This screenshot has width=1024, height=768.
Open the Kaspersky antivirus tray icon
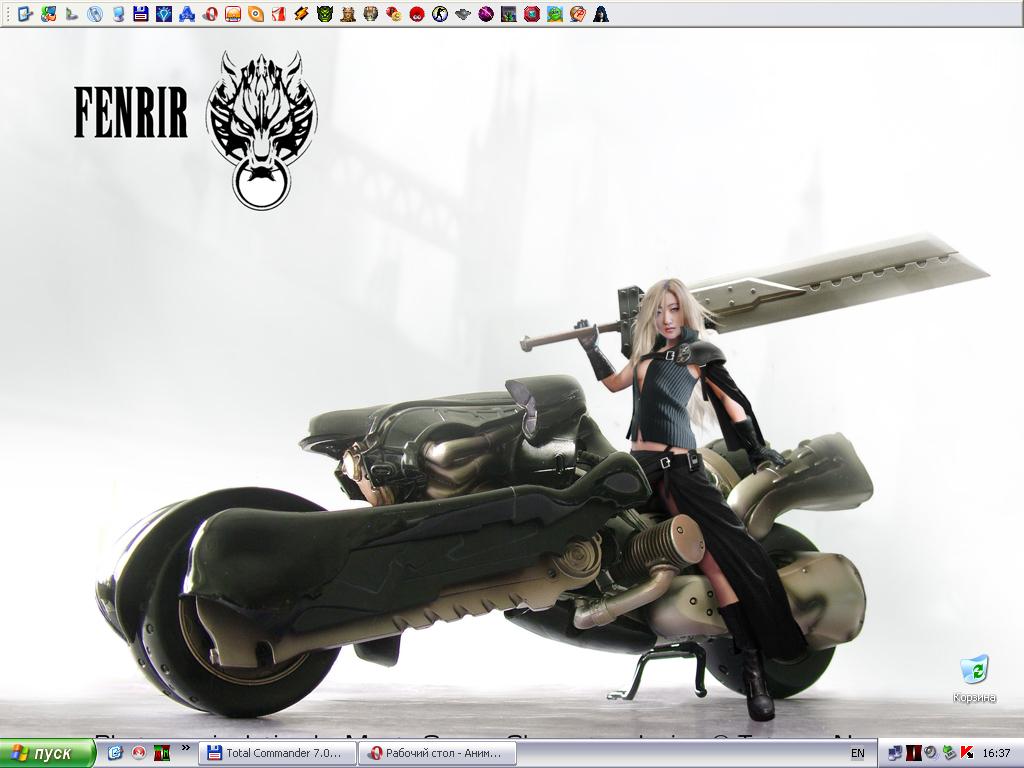click(967, 754)
